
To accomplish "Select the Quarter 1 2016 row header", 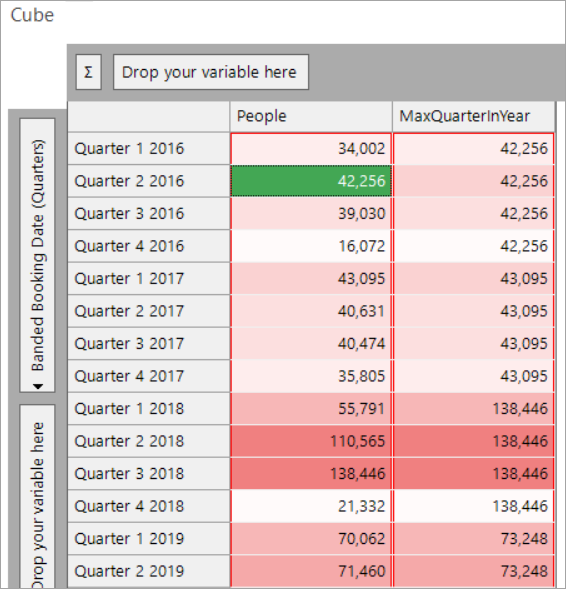I will coord(149,148).
